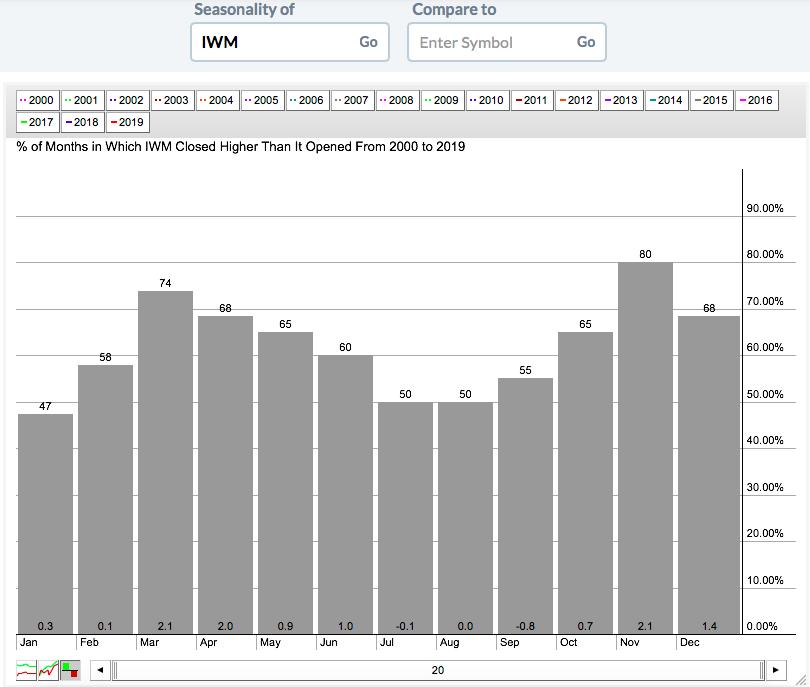Viewport: 810px width, 687px height.
Task: Click the Sep month axis label
Action: point(509,642)
